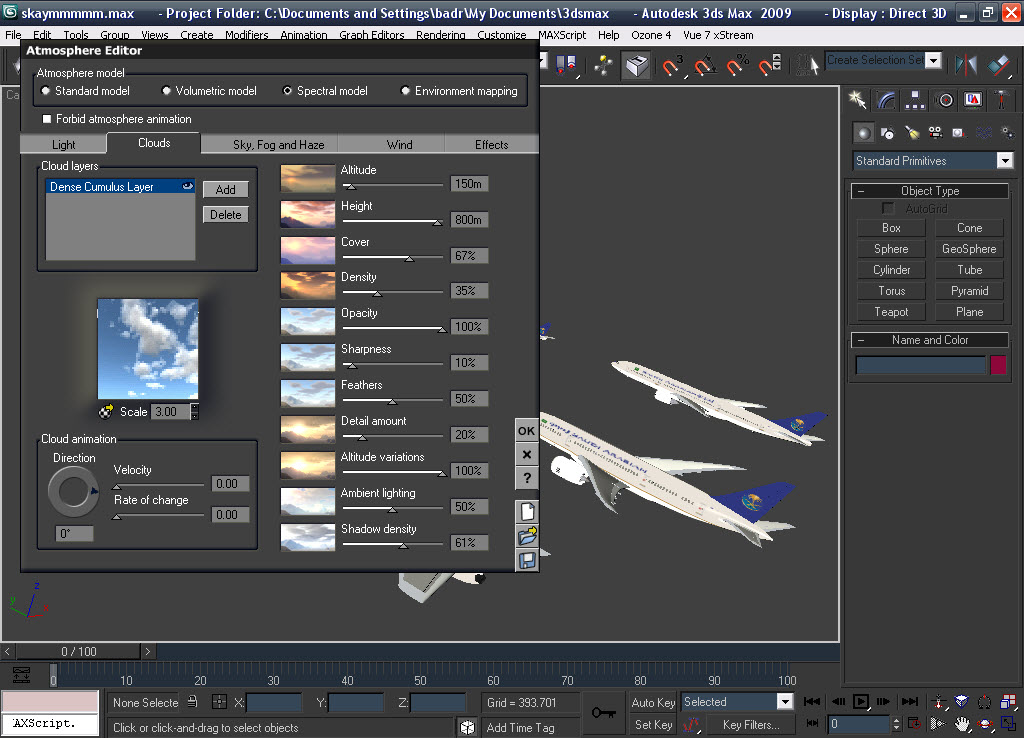Open the Key Filters dialog

click(x=751, y=724)
